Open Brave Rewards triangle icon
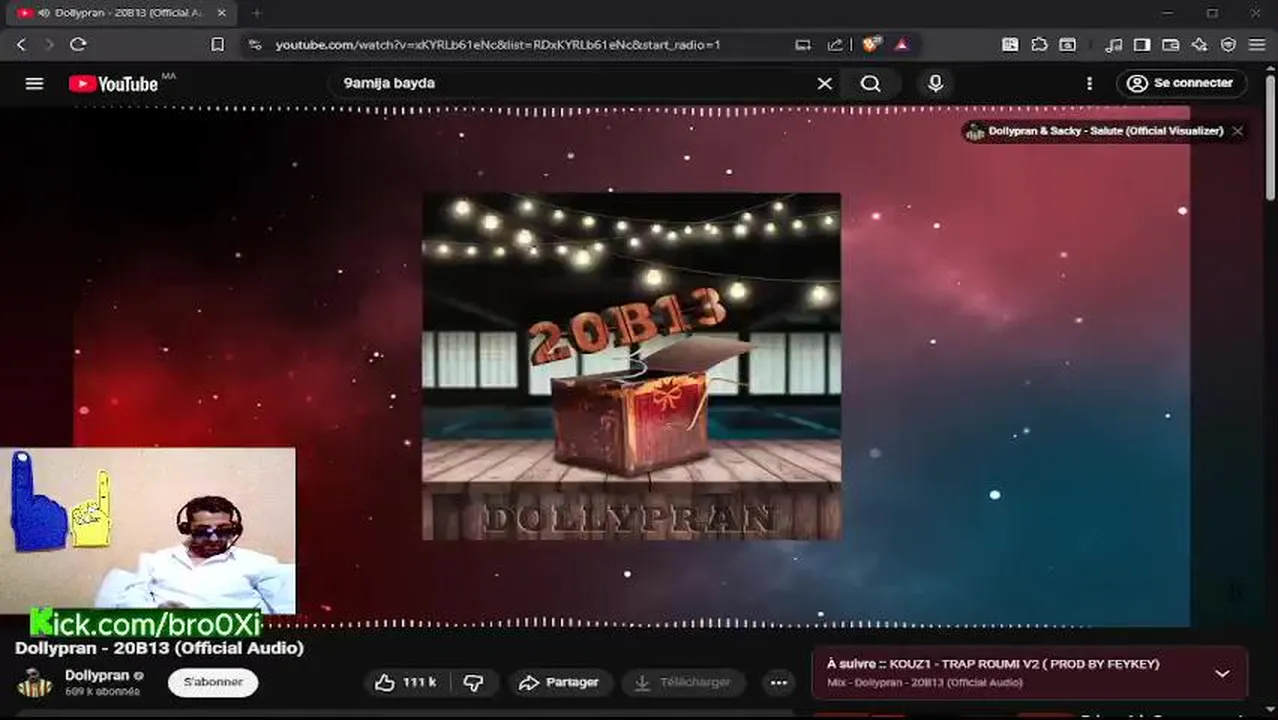 coord(901,44)
